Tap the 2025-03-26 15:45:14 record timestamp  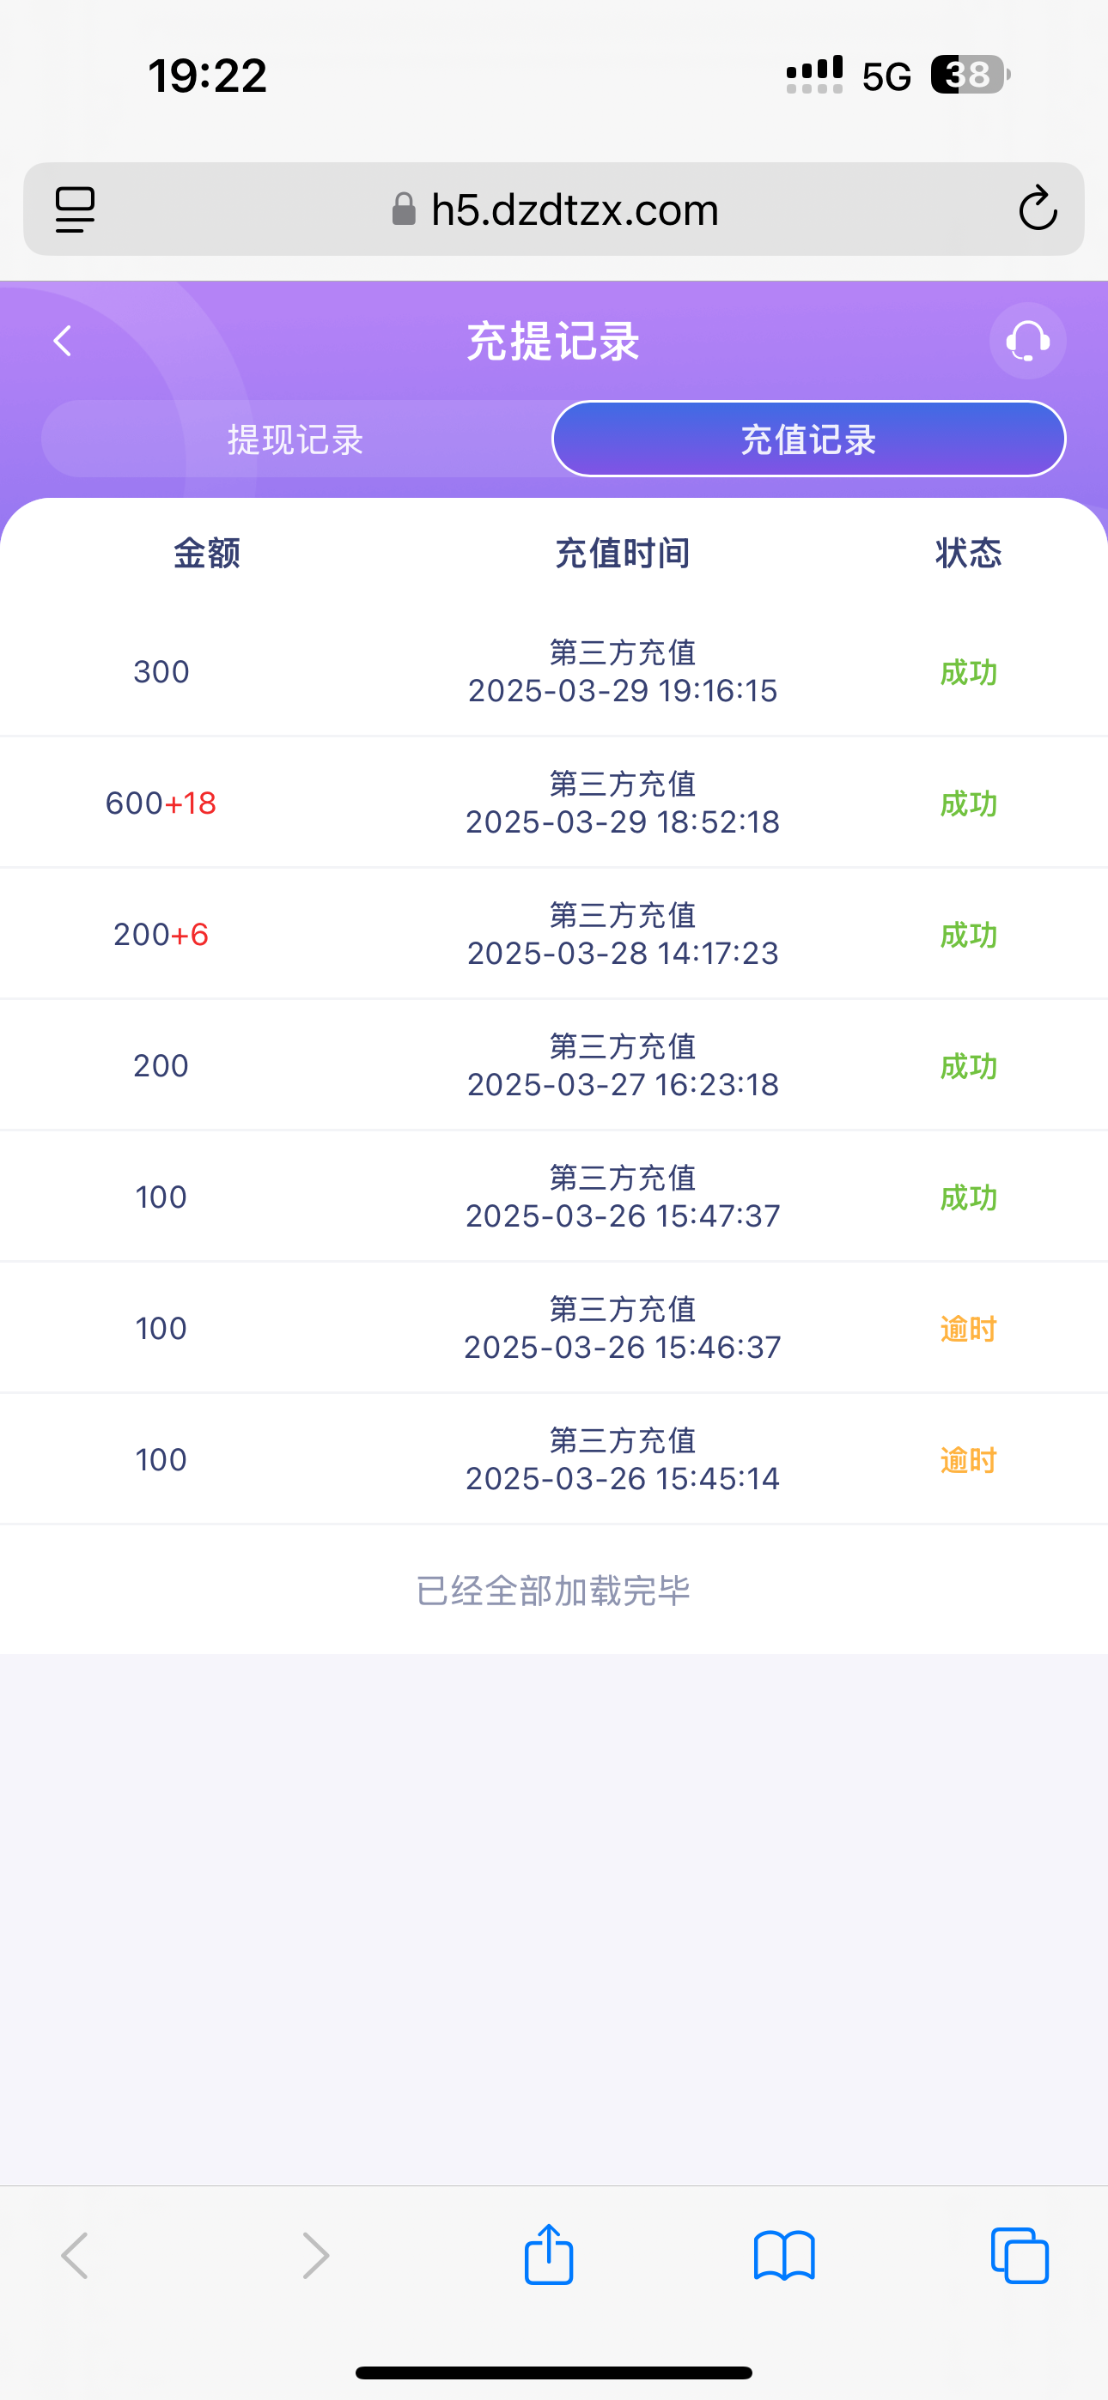[x=622, y=1478]
